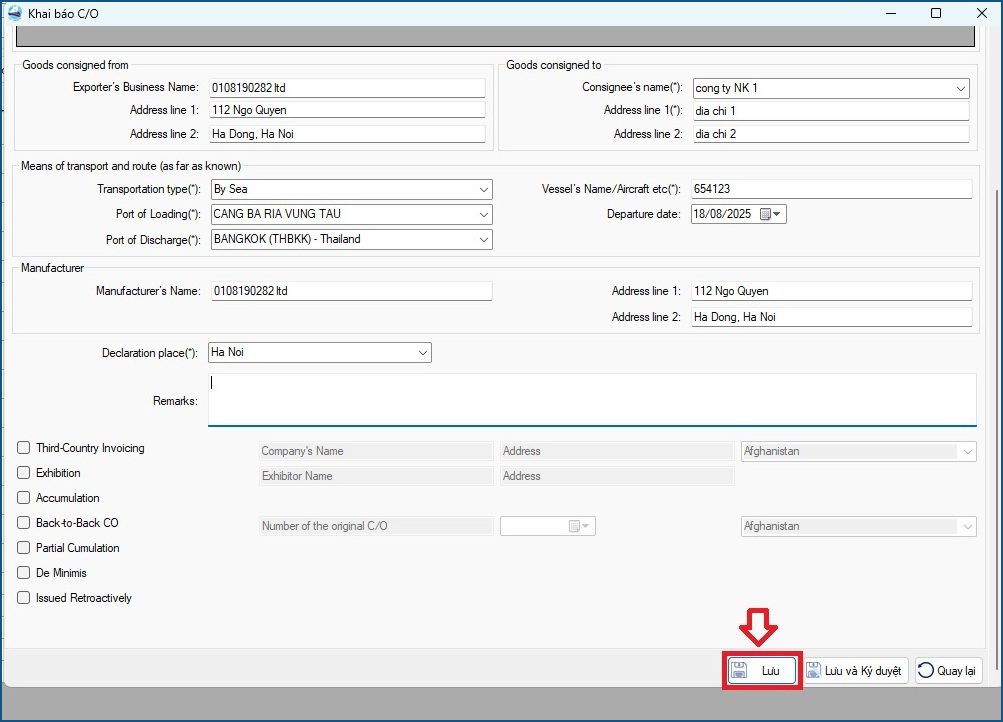The width and height of the screenshot is (1003, 722).
Task: Tick the Exhibition checkbox
Action: click(24, 473)
